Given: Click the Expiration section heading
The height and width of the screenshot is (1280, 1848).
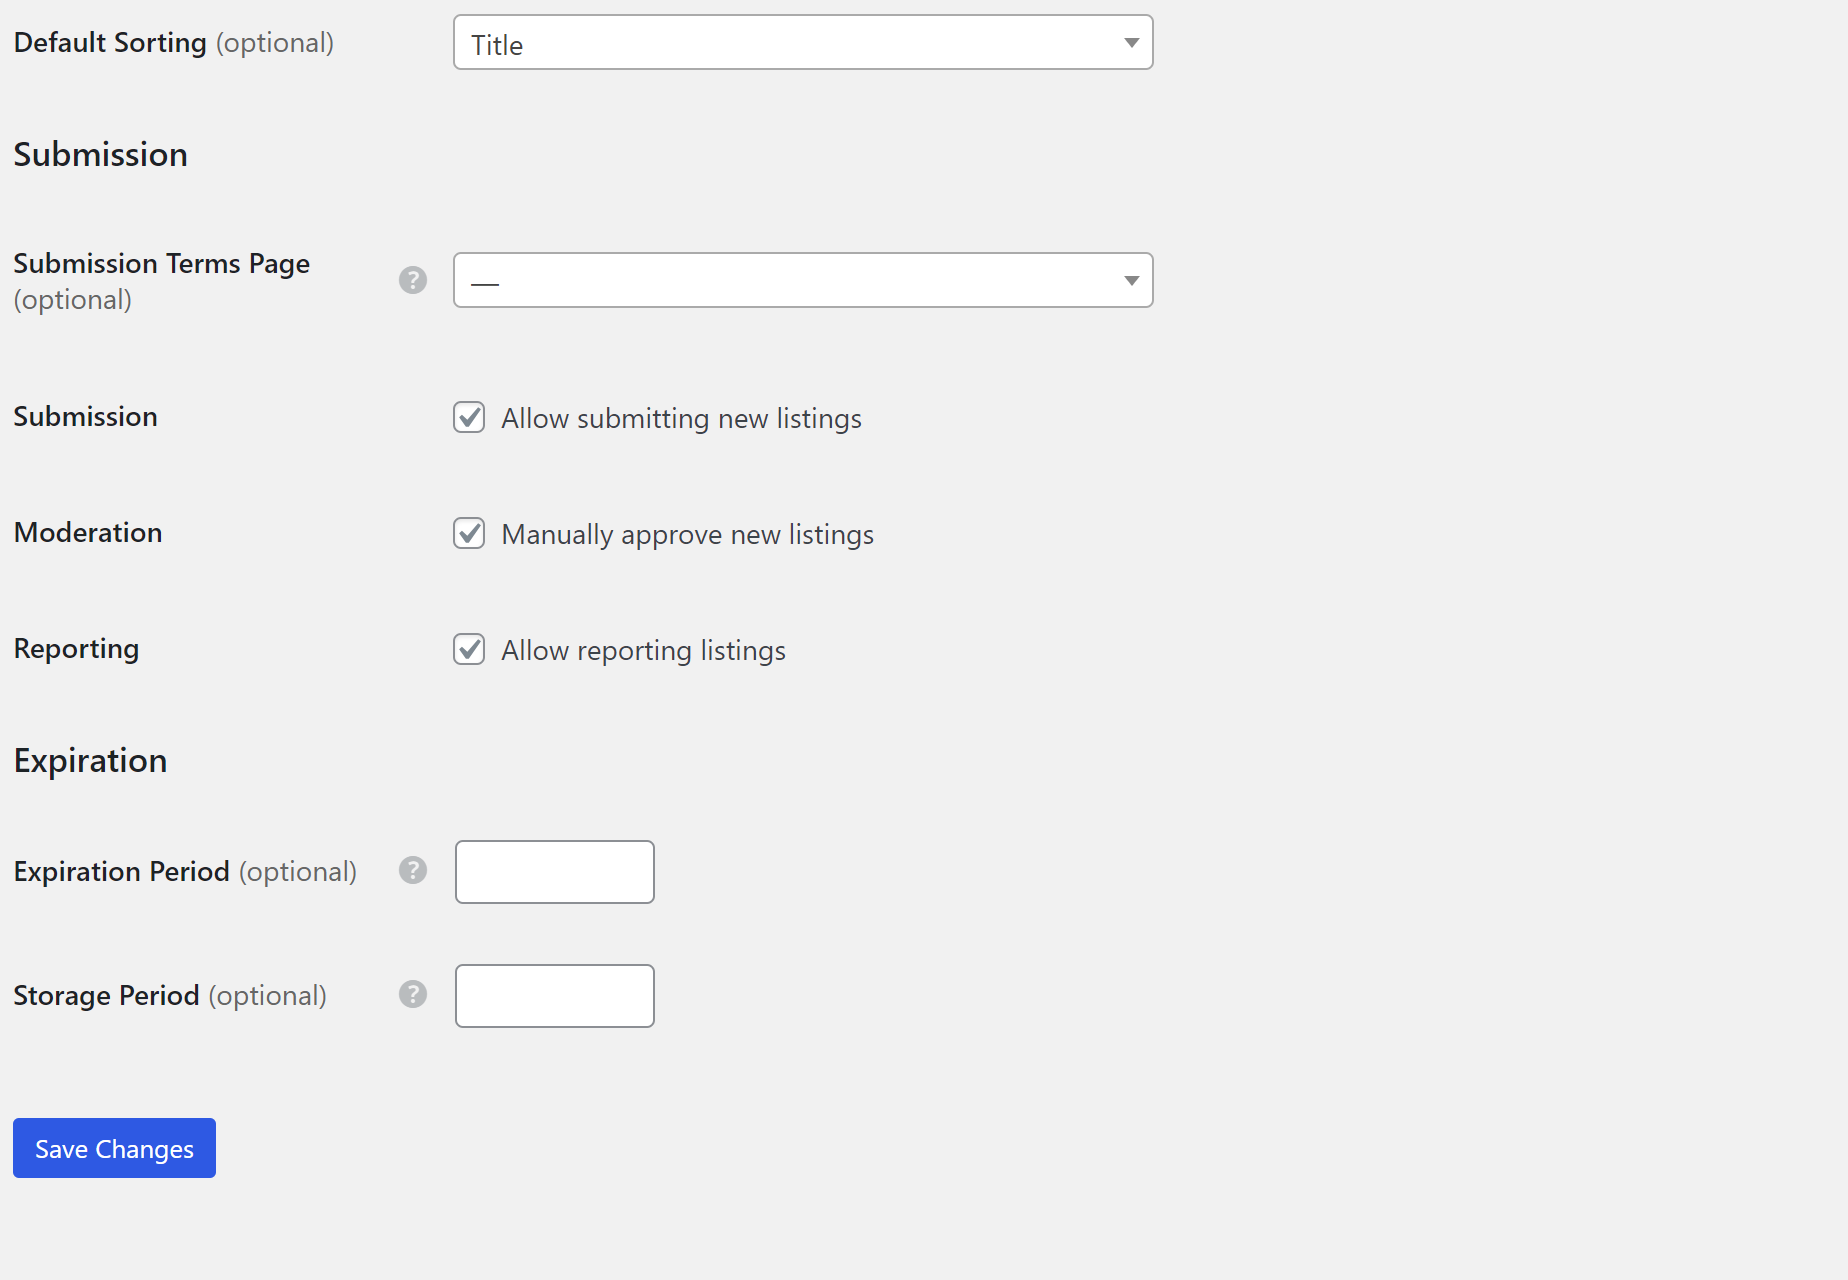Looking at the screenshot, I should tap(90, 761).
